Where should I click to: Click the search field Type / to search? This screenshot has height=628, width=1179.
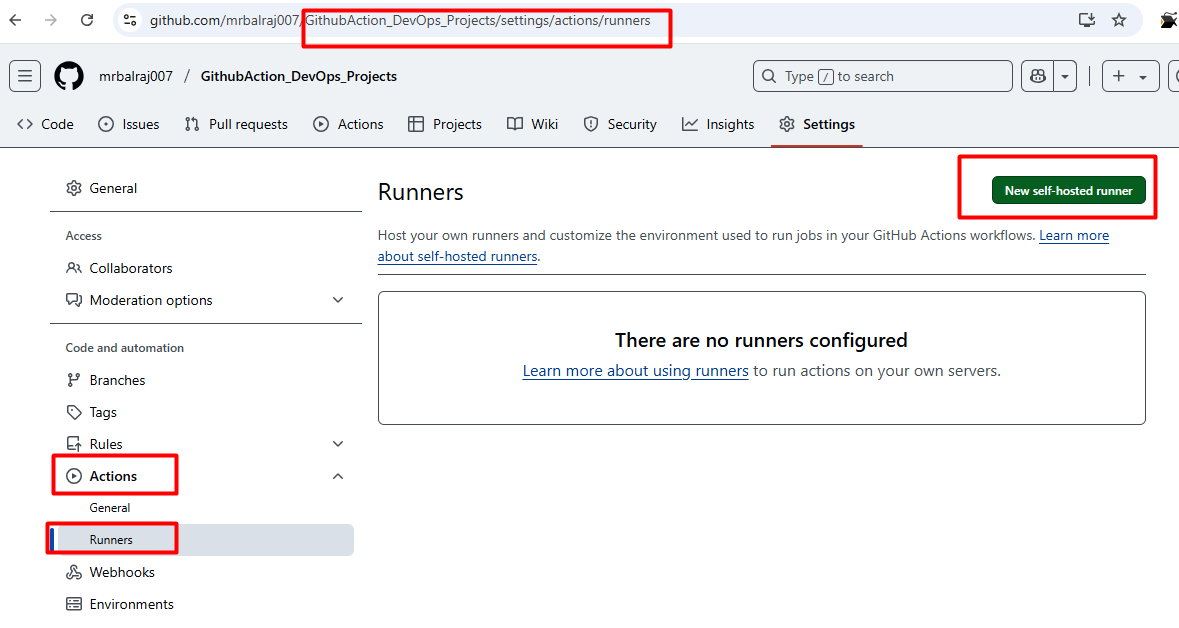883,76
